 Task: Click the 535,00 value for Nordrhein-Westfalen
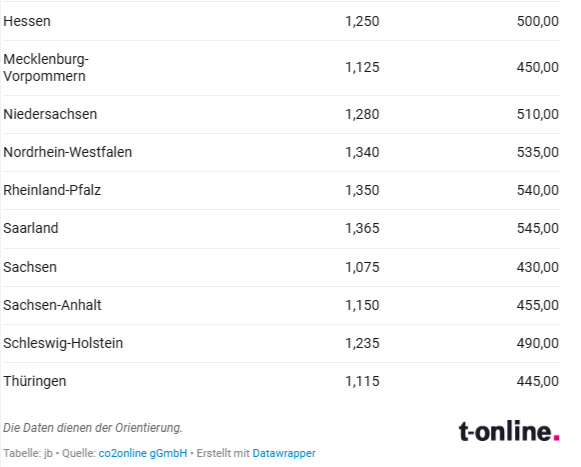pos(538,152)
